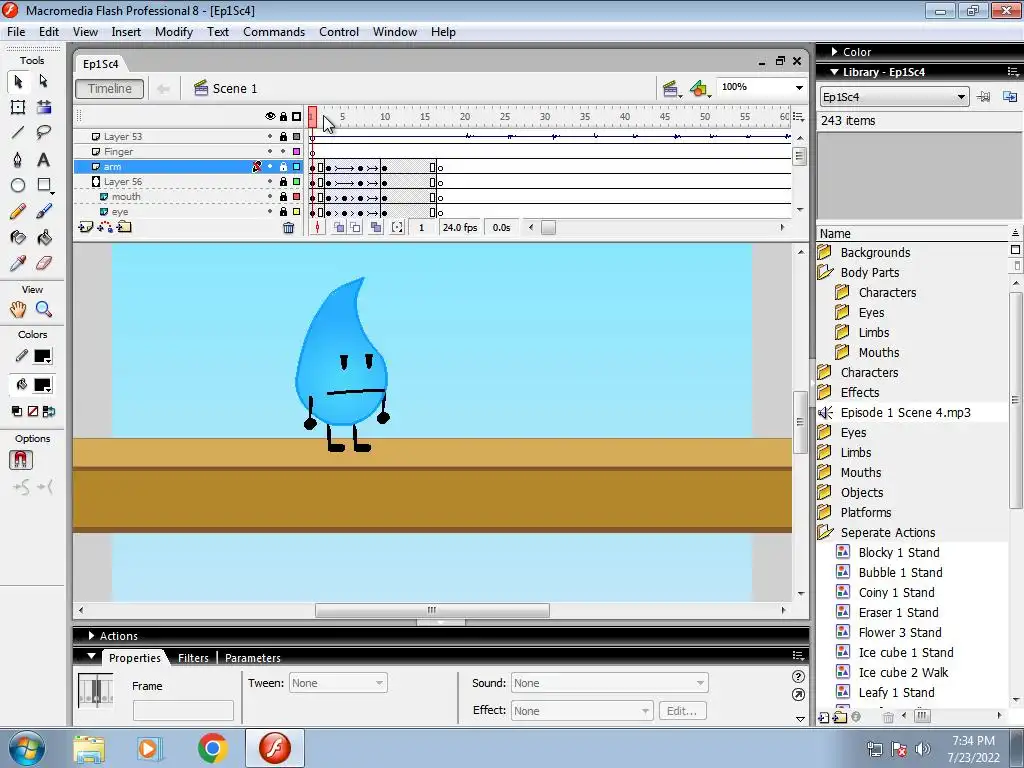Click the Add Motion Guide icon
The width and height of the screenshot is (1024, 768).
coord(105,227)
